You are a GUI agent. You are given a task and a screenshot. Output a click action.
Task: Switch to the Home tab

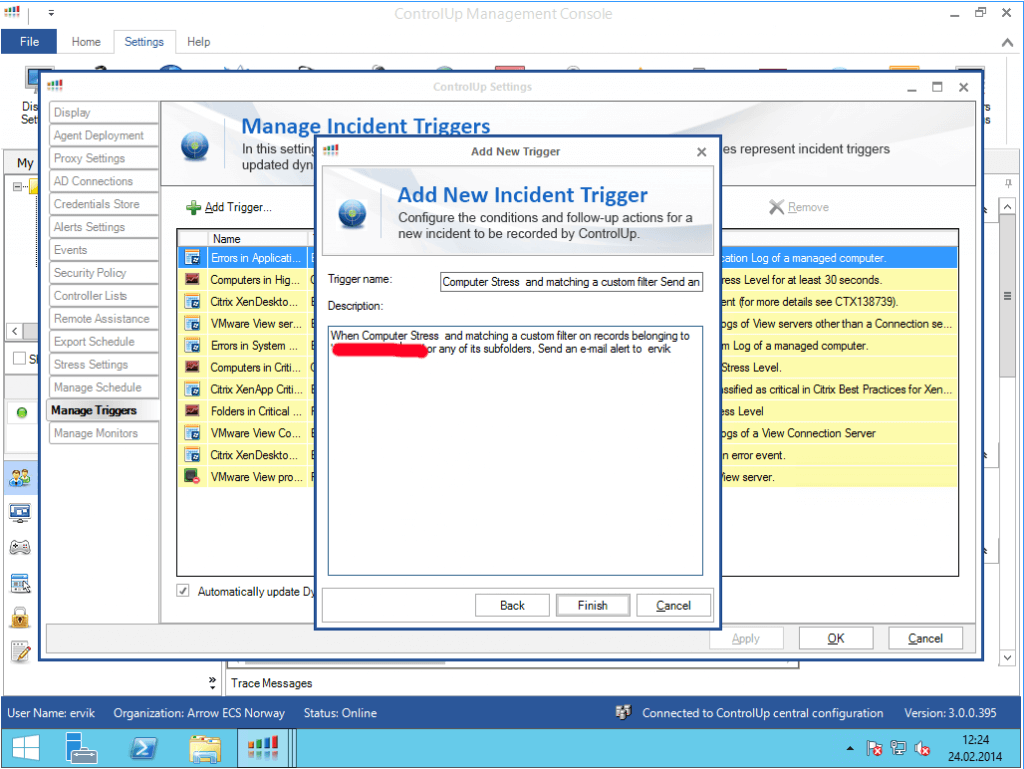point(86,42)
